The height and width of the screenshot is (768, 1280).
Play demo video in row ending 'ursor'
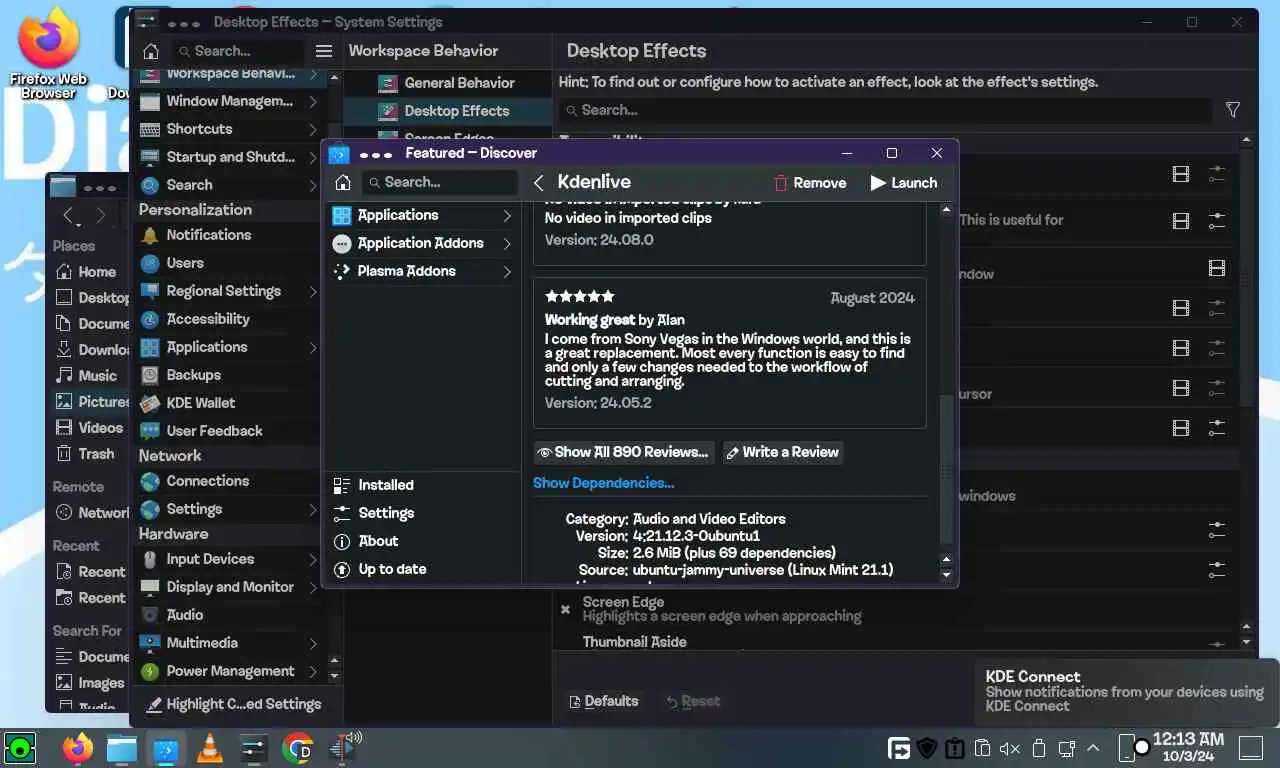1181,389
